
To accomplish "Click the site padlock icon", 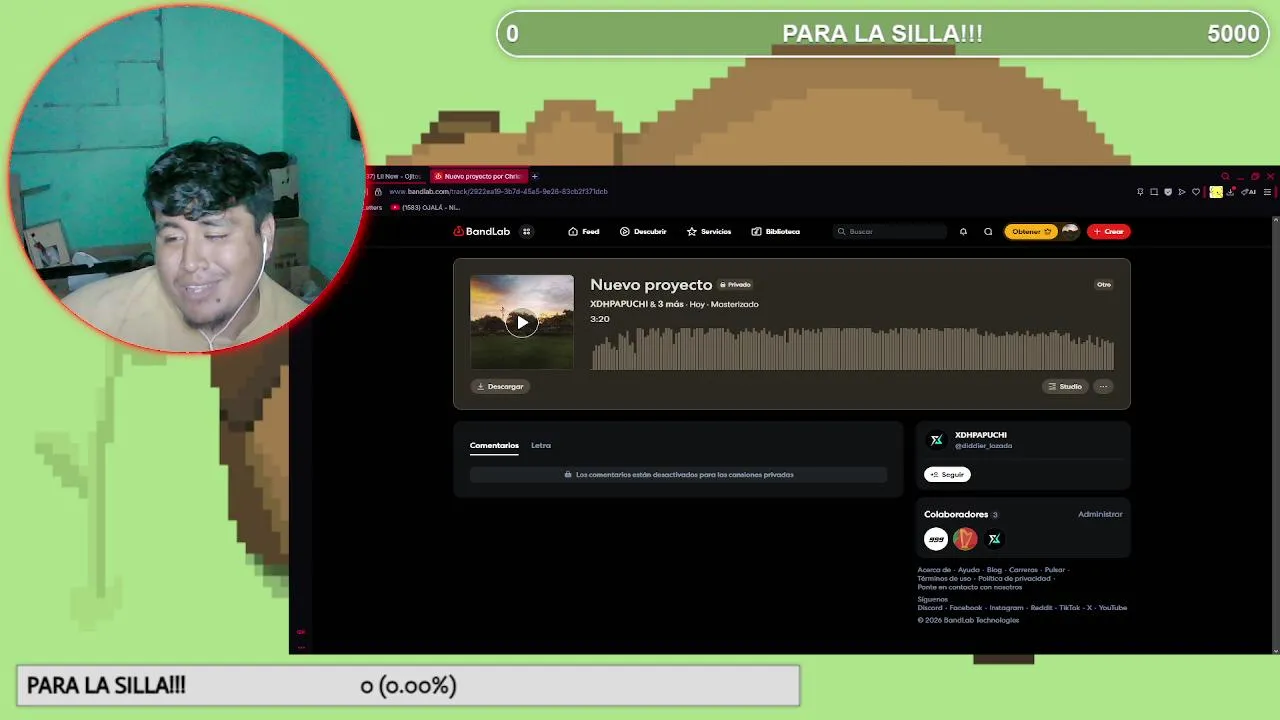I will pyautogui.click(x=377, y=191).
